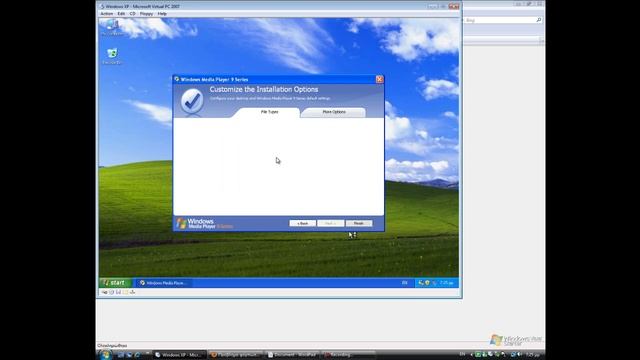Click the XP language indicator in taskbar
Image resolution: width=640 pixels, height=360 pixels.
[404, 283]
